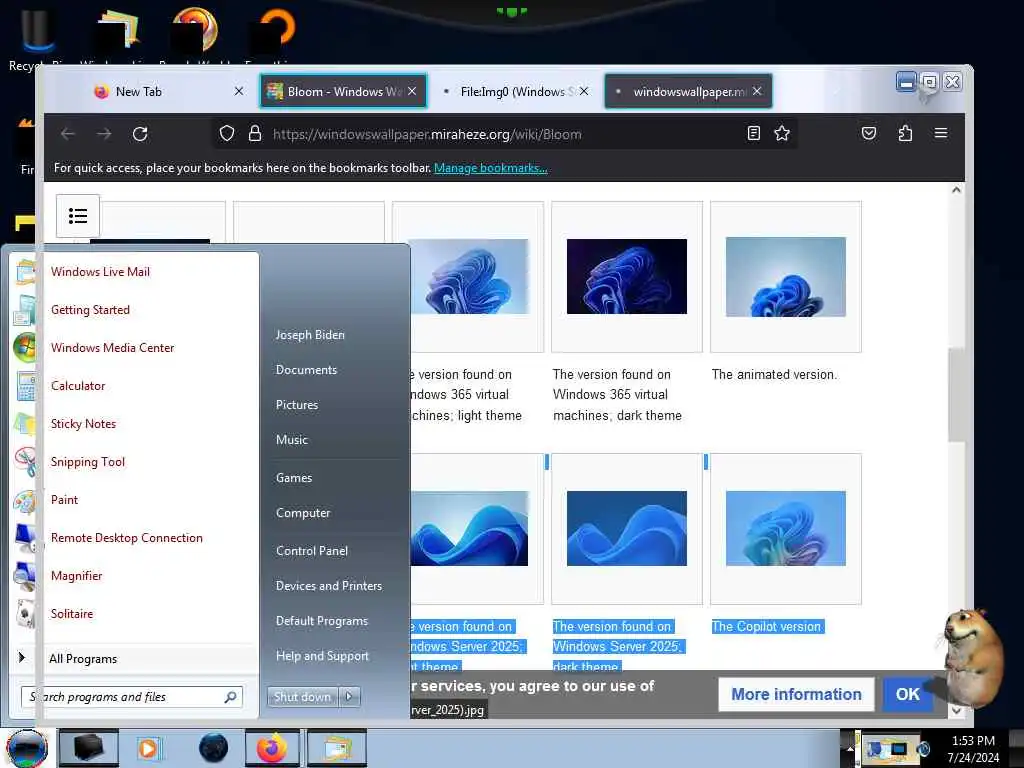Open Windows Live Mail
The width and height of the screenshot is (1024, 768).
click(101, 272)
